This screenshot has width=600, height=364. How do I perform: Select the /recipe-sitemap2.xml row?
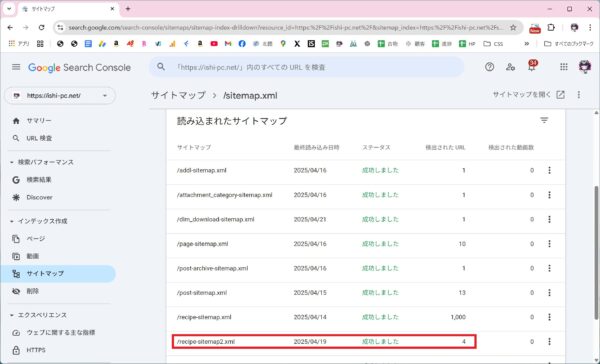365,341
